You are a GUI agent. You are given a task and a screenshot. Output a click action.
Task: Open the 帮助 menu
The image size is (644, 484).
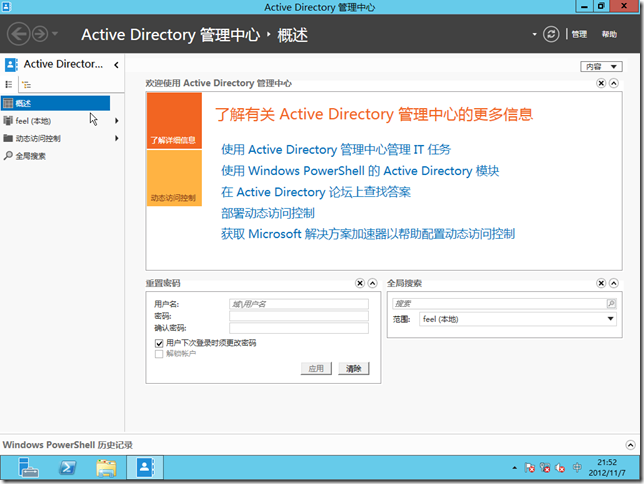(x=609, y=34)
